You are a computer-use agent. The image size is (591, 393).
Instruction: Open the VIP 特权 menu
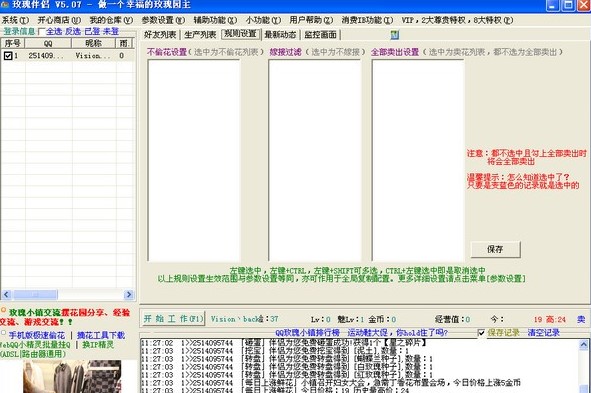457,20
